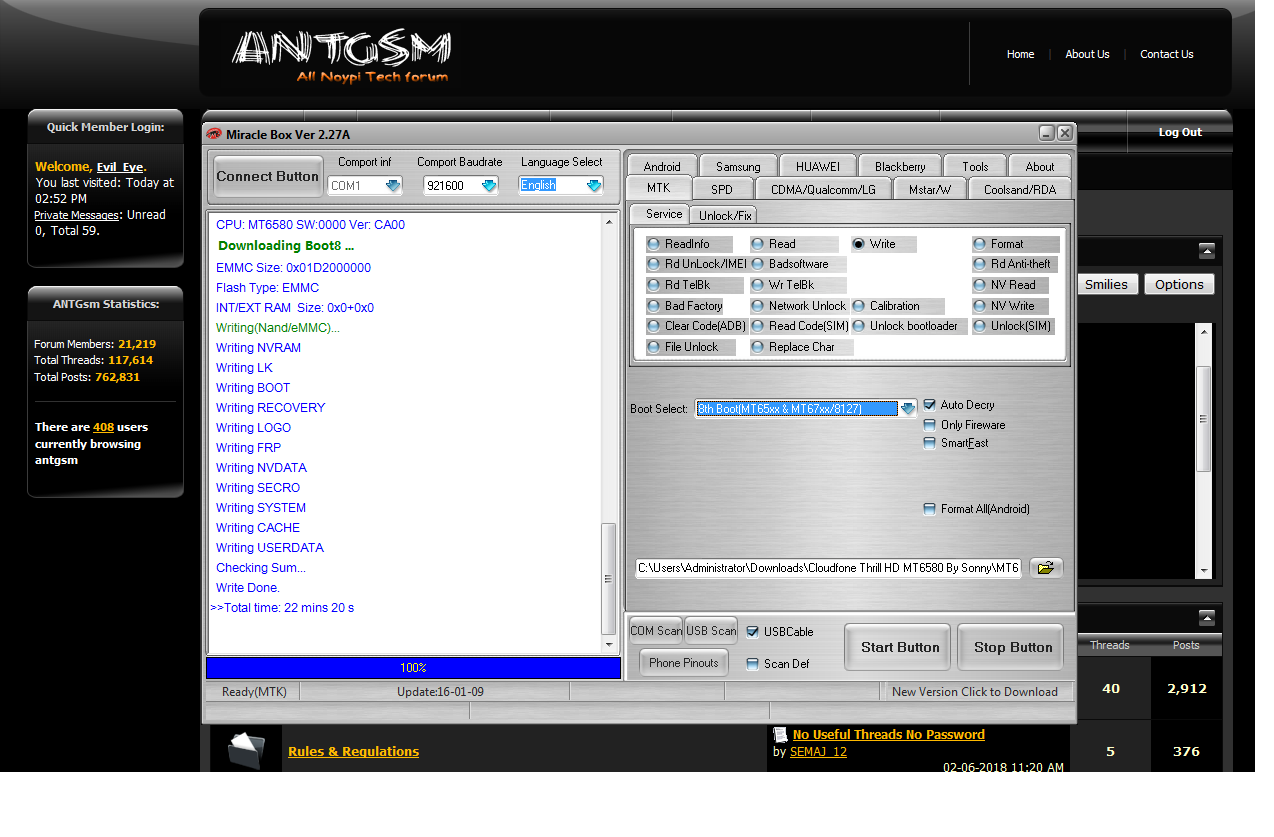Click the Rules & Regulations folder icon
The image size is (1274, 837).
click(x=246, y=751)
